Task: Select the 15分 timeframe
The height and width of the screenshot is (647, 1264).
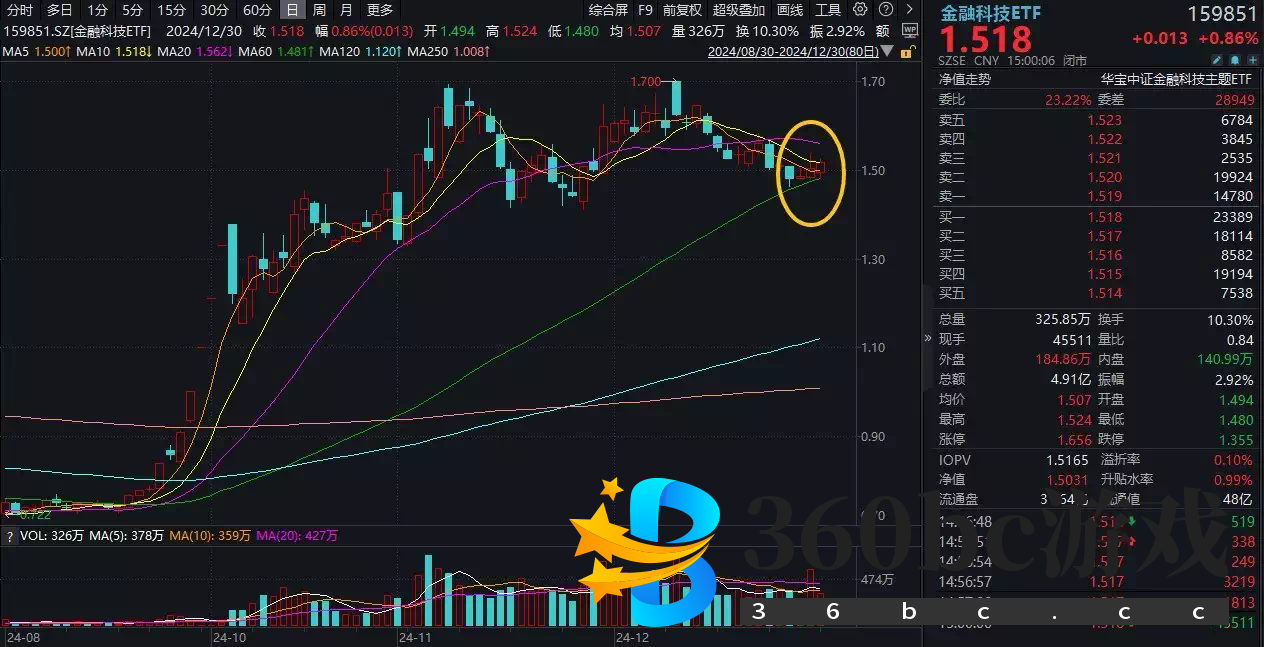Action: 172,10
